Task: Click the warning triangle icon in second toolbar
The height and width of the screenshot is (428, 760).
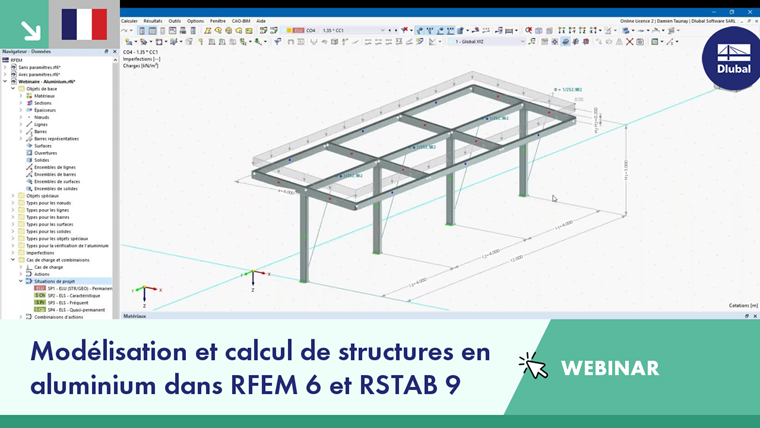Action: 619,42
